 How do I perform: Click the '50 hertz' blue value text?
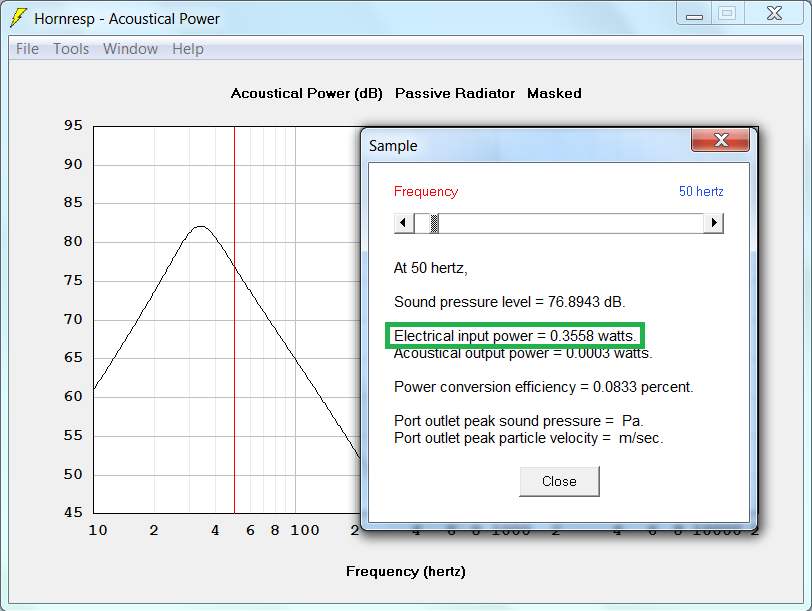[701, 192]
